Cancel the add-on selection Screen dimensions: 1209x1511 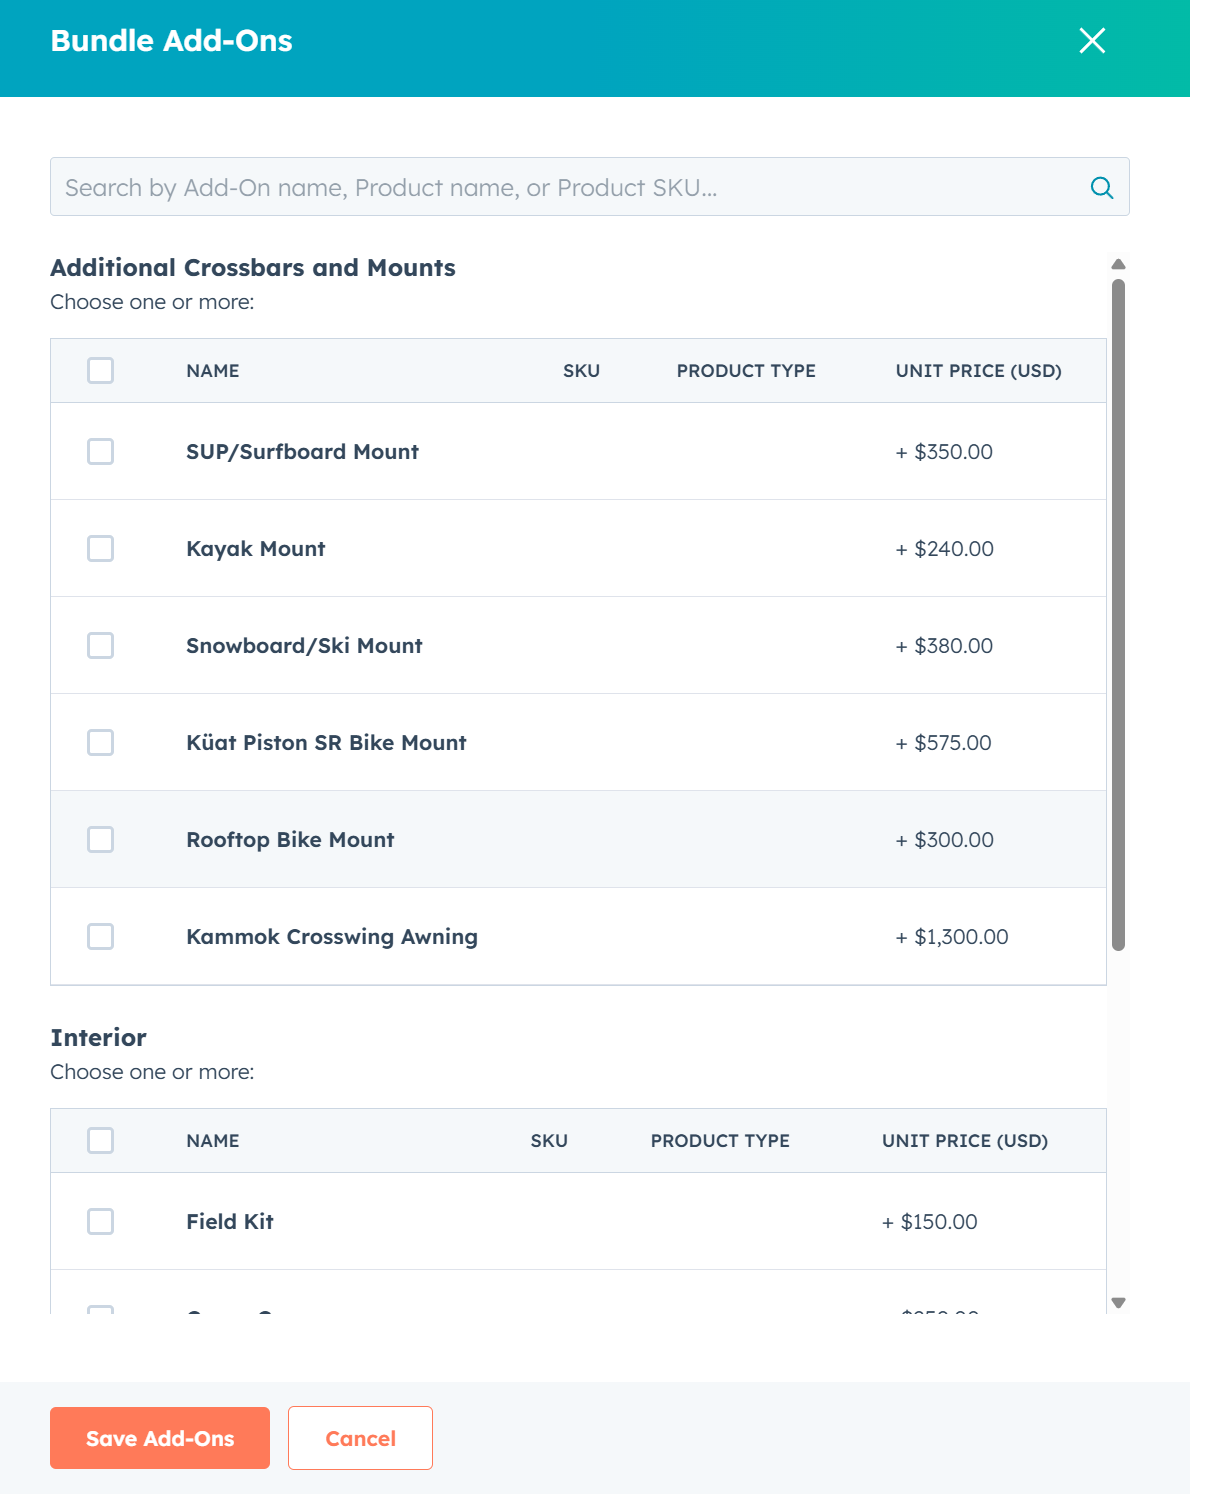click(360, 1438)
